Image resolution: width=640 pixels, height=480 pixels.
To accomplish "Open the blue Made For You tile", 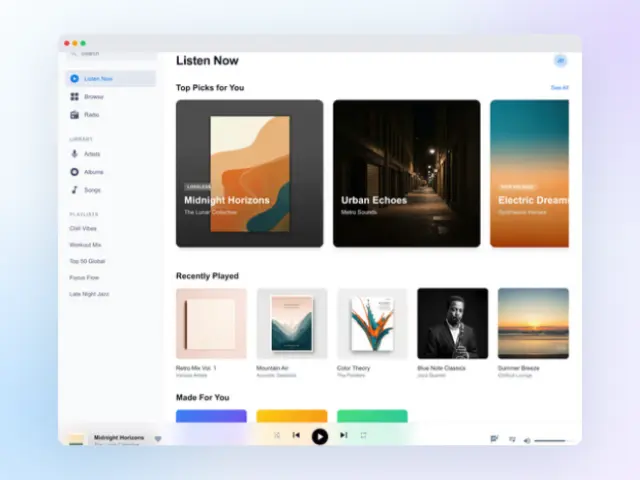I will [211, 416].
